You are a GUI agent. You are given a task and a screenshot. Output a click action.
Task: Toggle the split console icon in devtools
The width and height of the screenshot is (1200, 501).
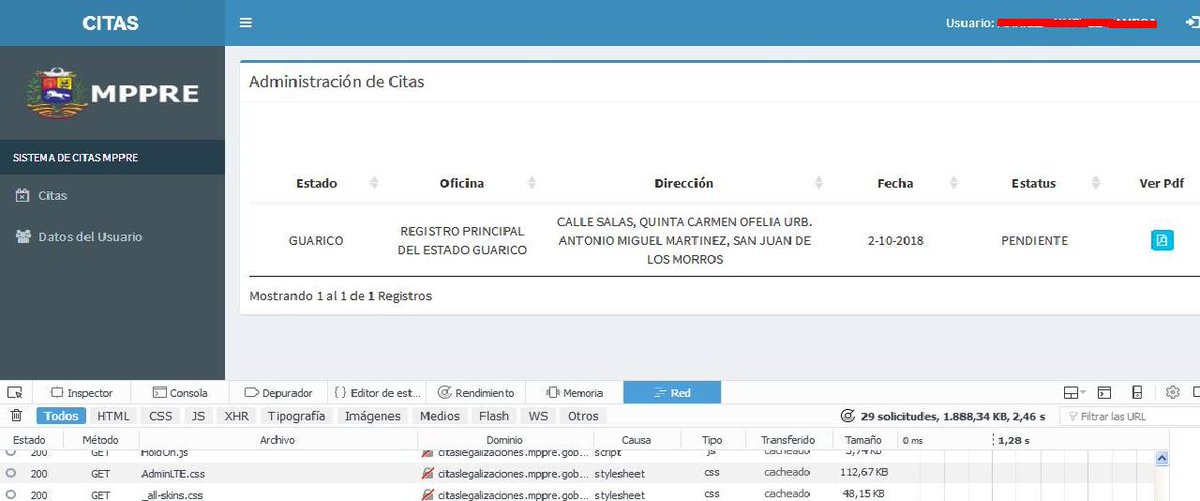point(1104,392)
